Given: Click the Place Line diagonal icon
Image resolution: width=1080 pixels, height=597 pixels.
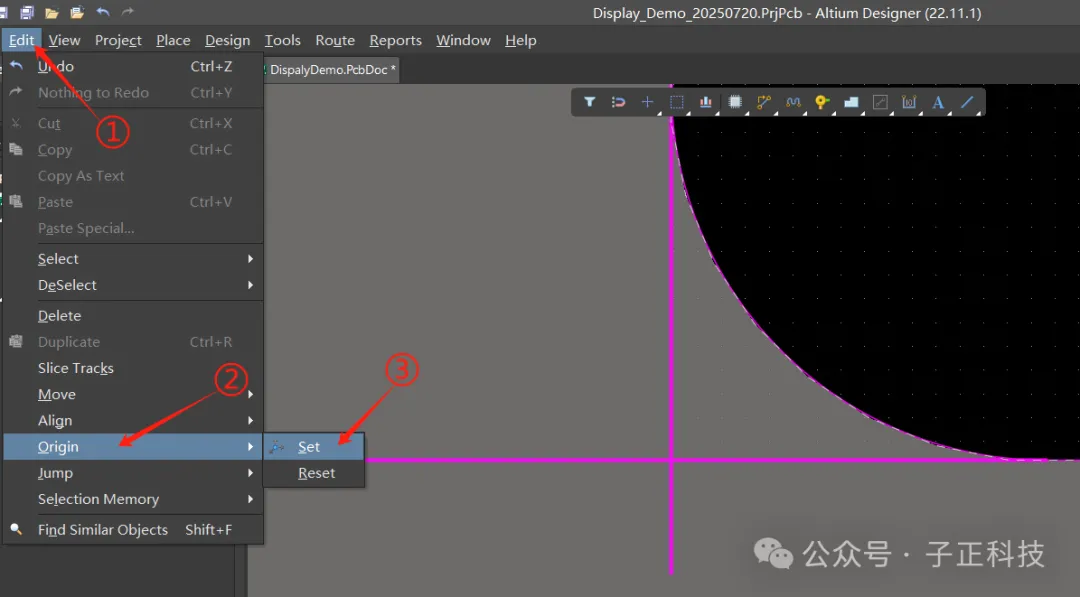Looking at the screenshot, I should click(967, 102).
